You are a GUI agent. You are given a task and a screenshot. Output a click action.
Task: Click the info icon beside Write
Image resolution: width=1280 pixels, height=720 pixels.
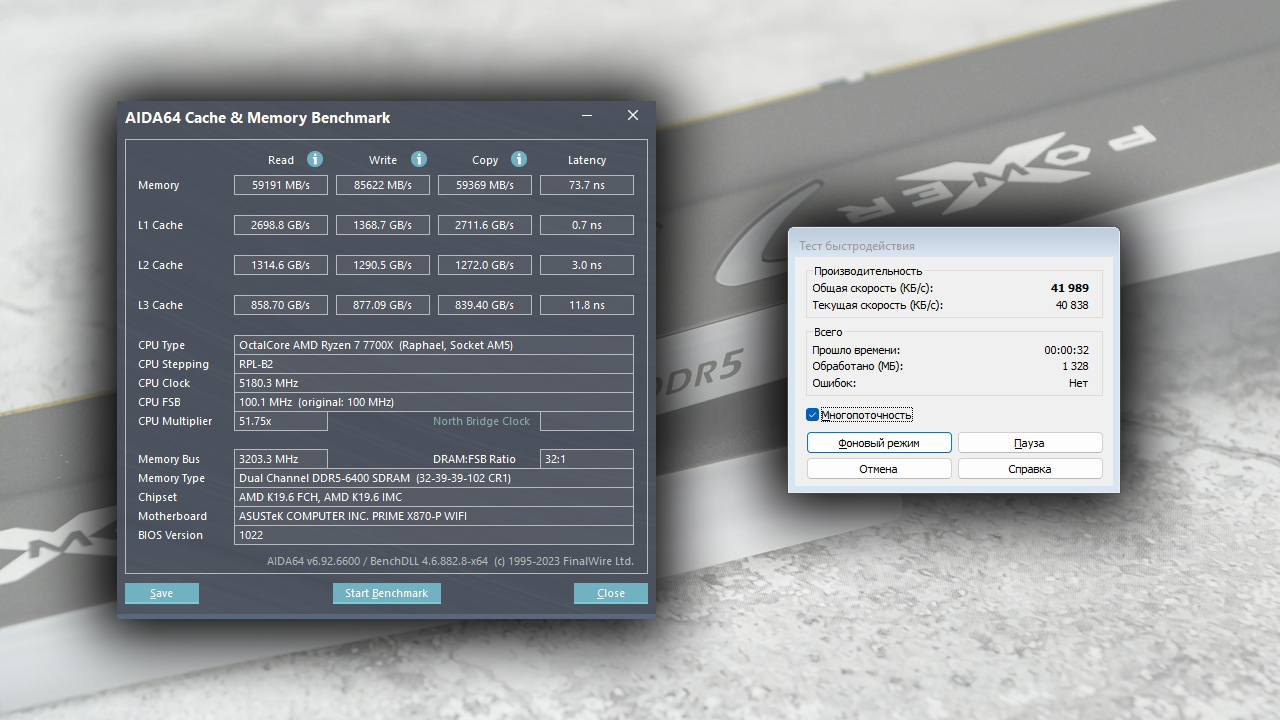[x=419, y=159]
